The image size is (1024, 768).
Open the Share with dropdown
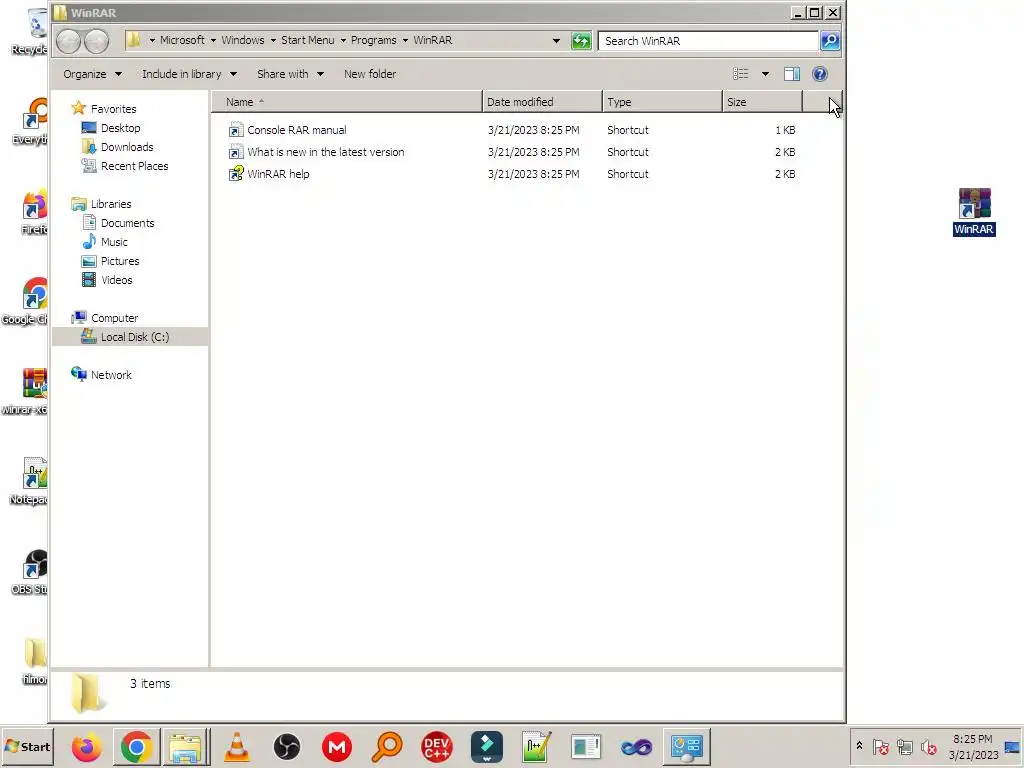point(291,74)
